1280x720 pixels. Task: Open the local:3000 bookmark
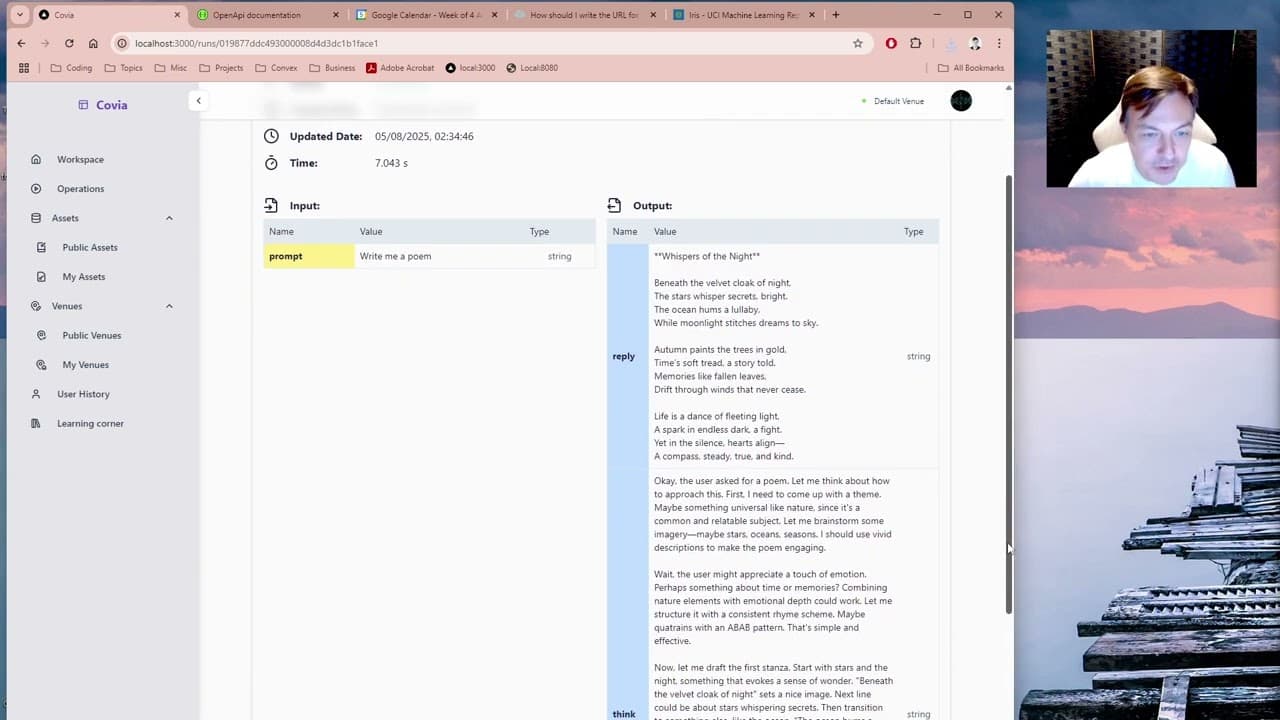(x=470, y=68)
